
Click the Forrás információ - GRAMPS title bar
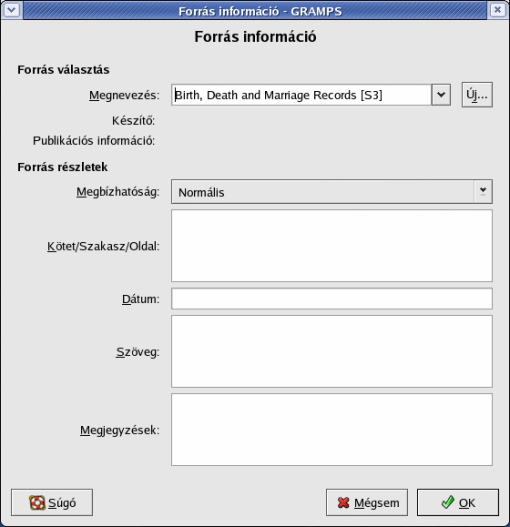pos(255,10)
